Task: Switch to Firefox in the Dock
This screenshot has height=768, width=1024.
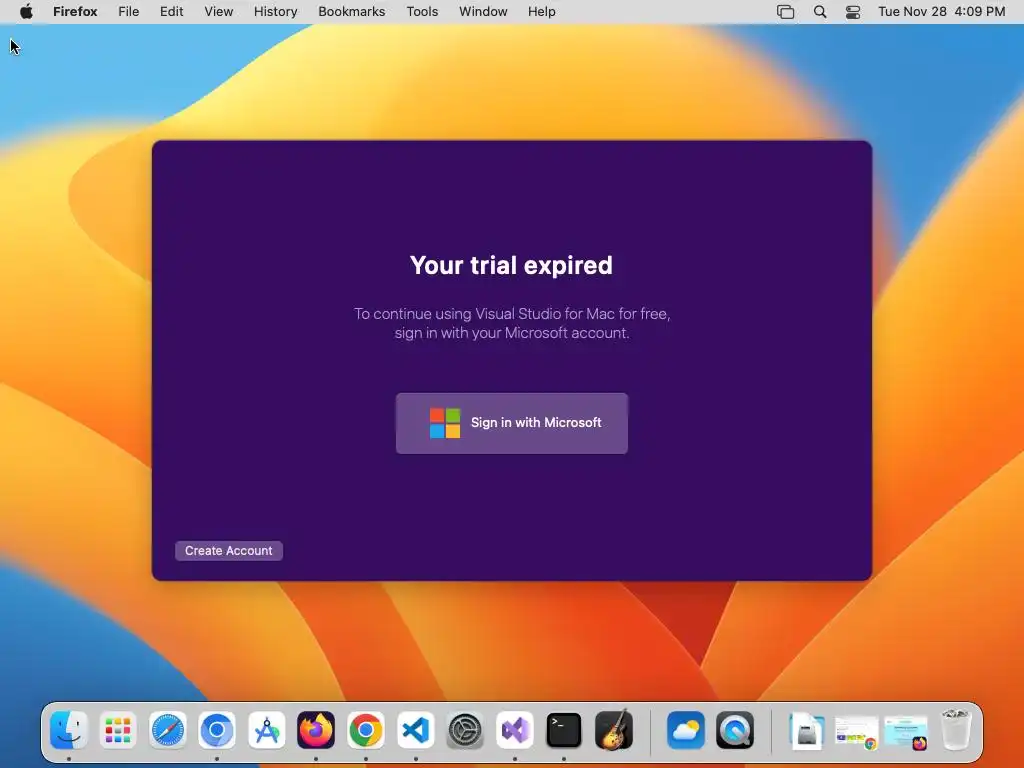Action: click(x=316, y=729)
